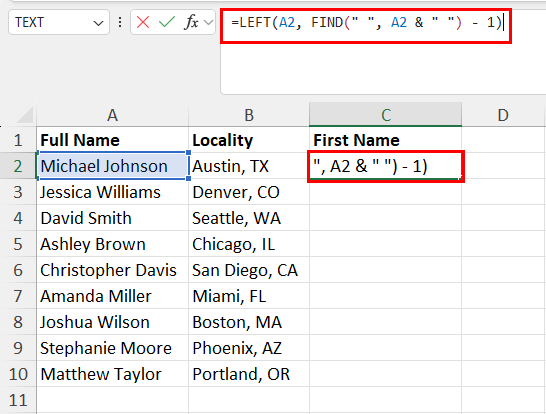Screen dimensions: 546x414
Task: Select row 11 header
Action: [18, 400]
